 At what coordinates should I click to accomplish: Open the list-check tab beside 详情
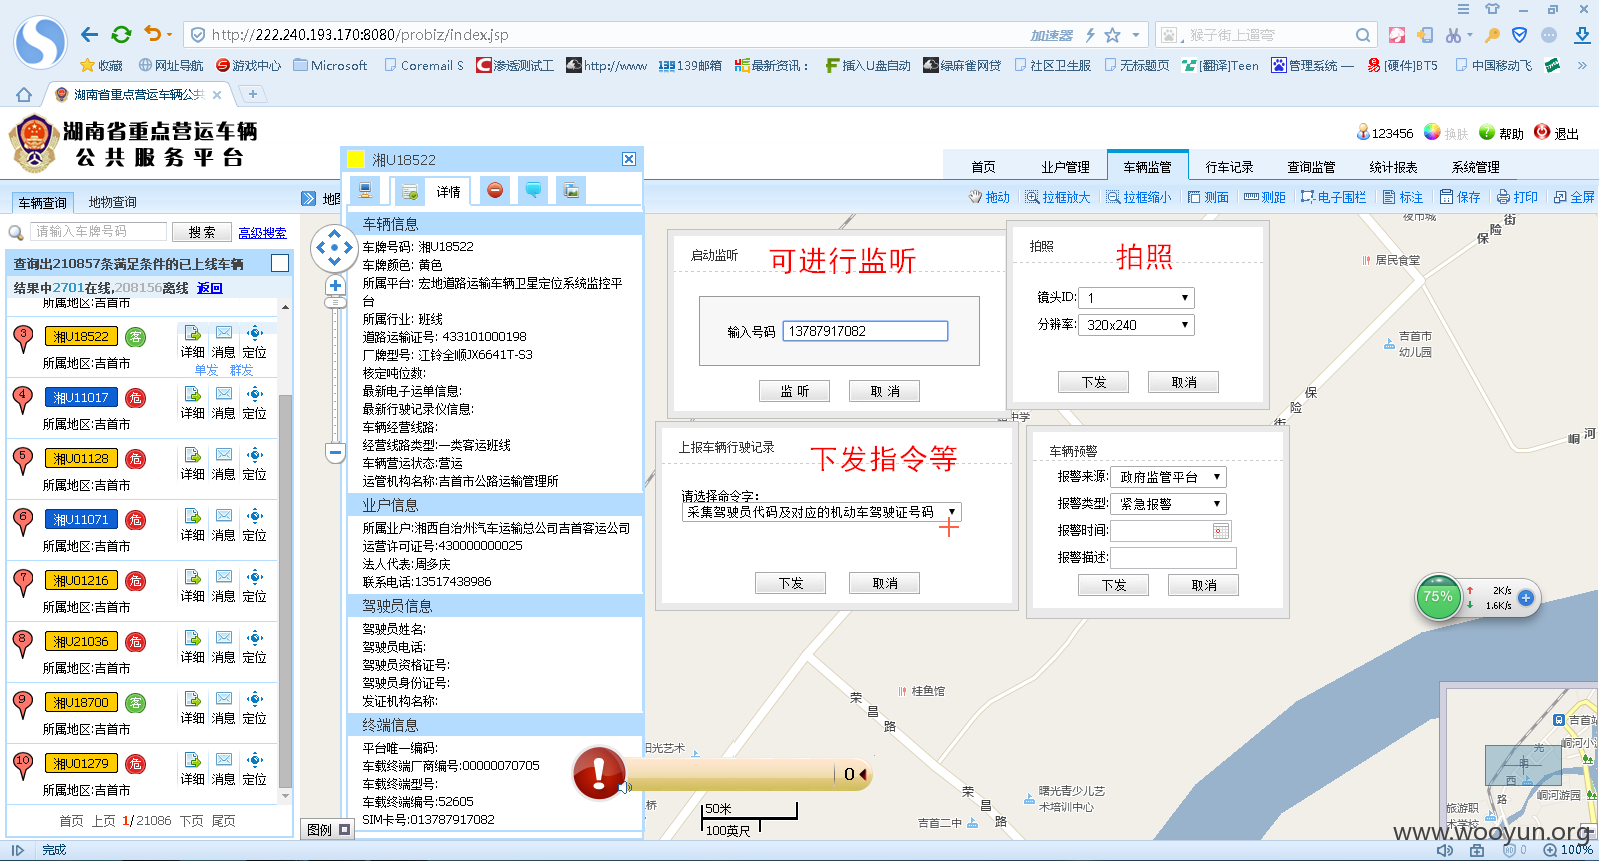pyautogui.click(x=409, y=191)
